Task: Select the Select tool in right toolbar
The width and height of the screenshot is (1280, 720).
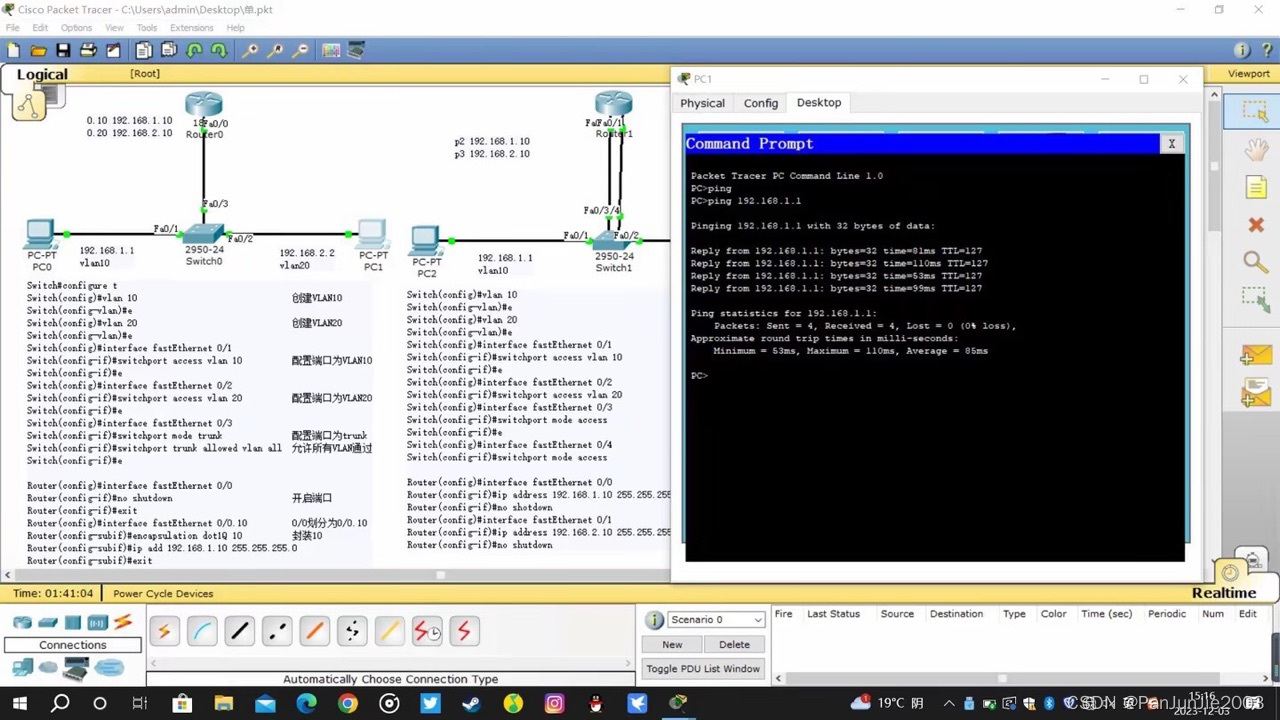Action: (1255, 112)
